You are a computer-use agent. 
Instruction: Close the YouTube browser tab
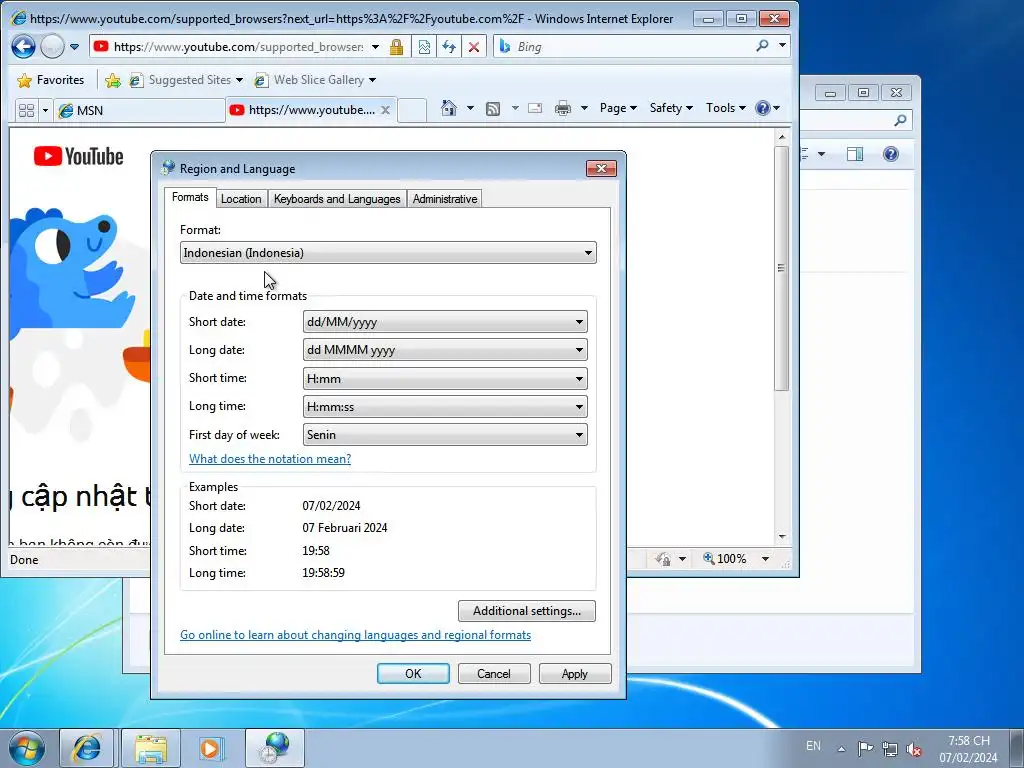385,110
